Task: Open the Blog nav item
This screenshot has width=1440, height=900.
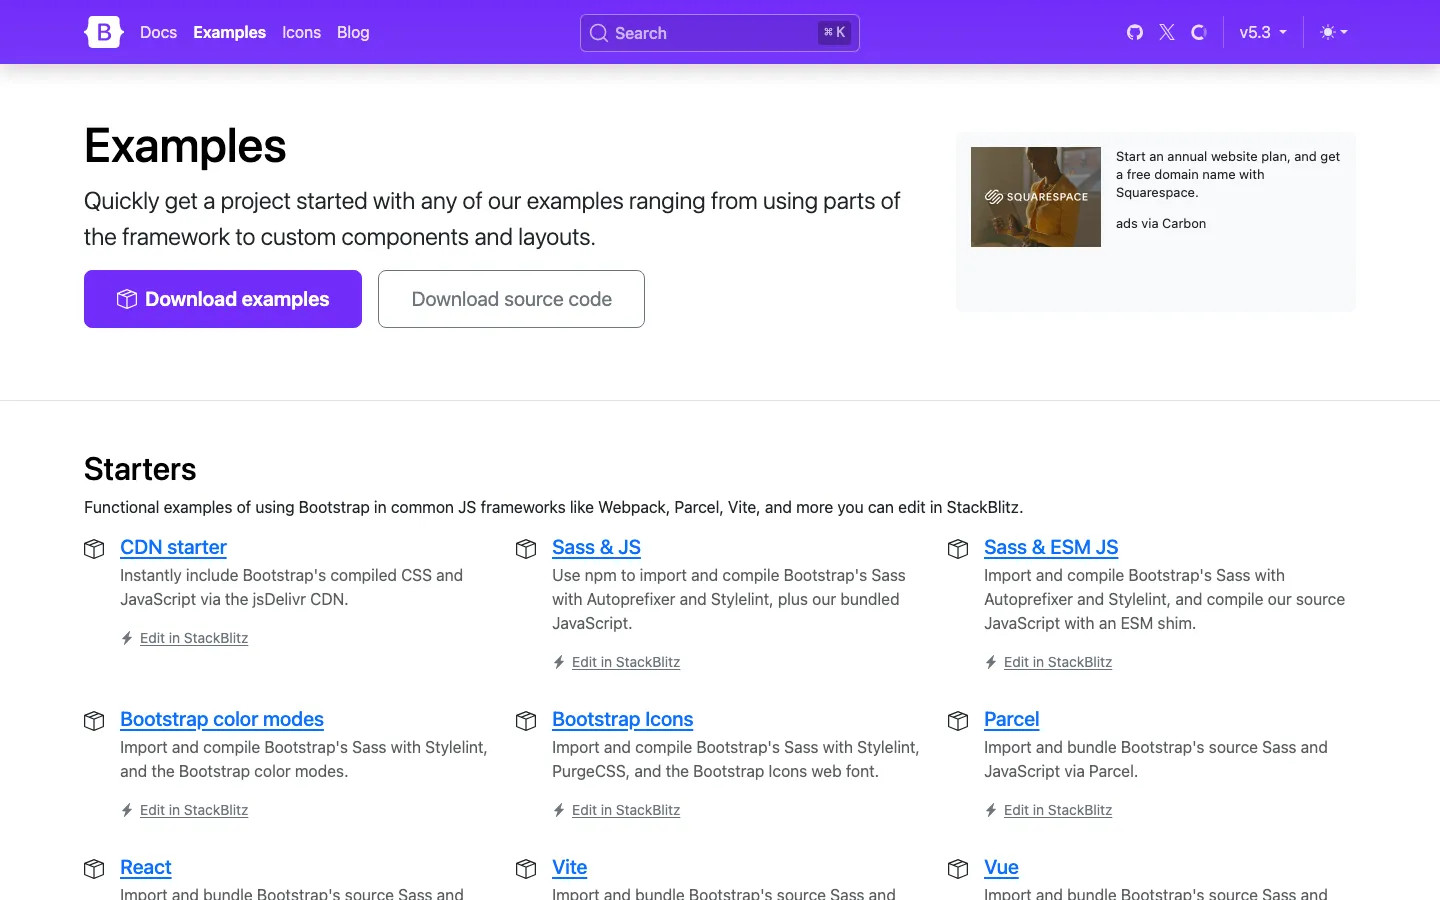Action: 353,32
